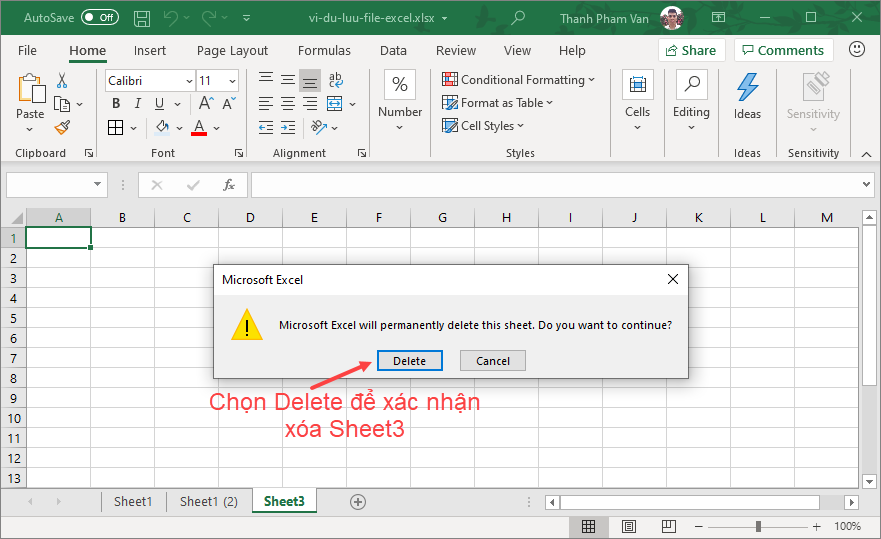Click the Increase Indent icon

288,128
